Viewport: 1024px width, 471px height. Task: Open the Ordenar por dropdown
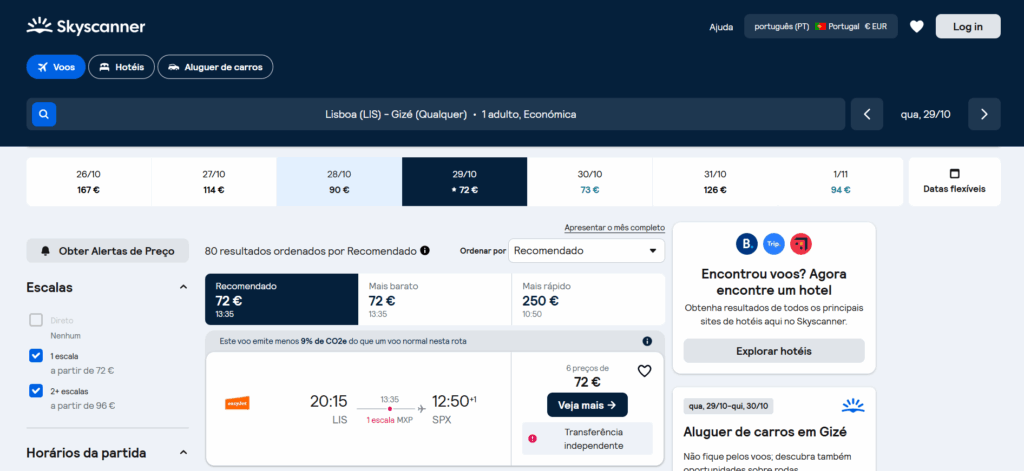pyautogui.click(x=586, y=250)
